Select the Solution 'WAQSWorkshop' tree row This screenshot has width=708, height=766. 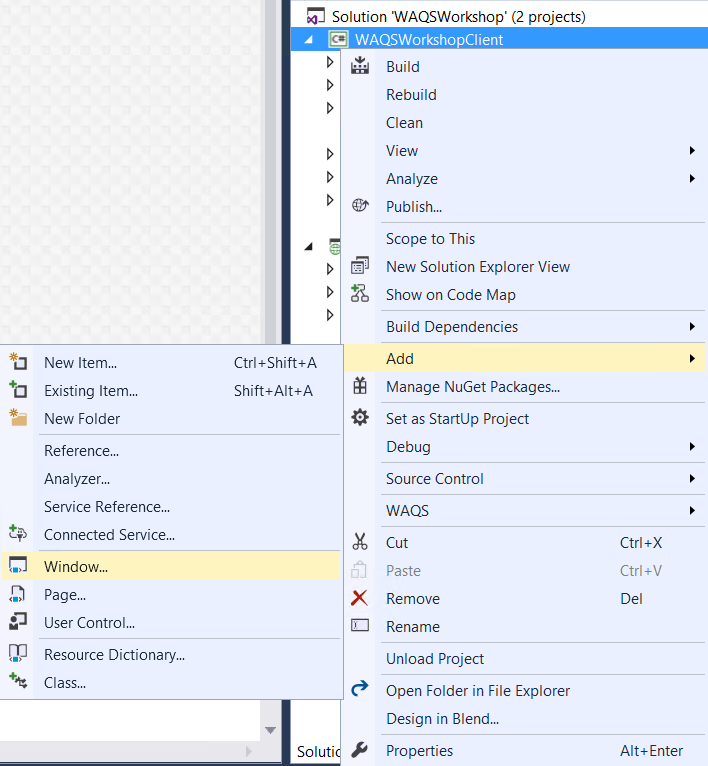(x=499, y=16)
